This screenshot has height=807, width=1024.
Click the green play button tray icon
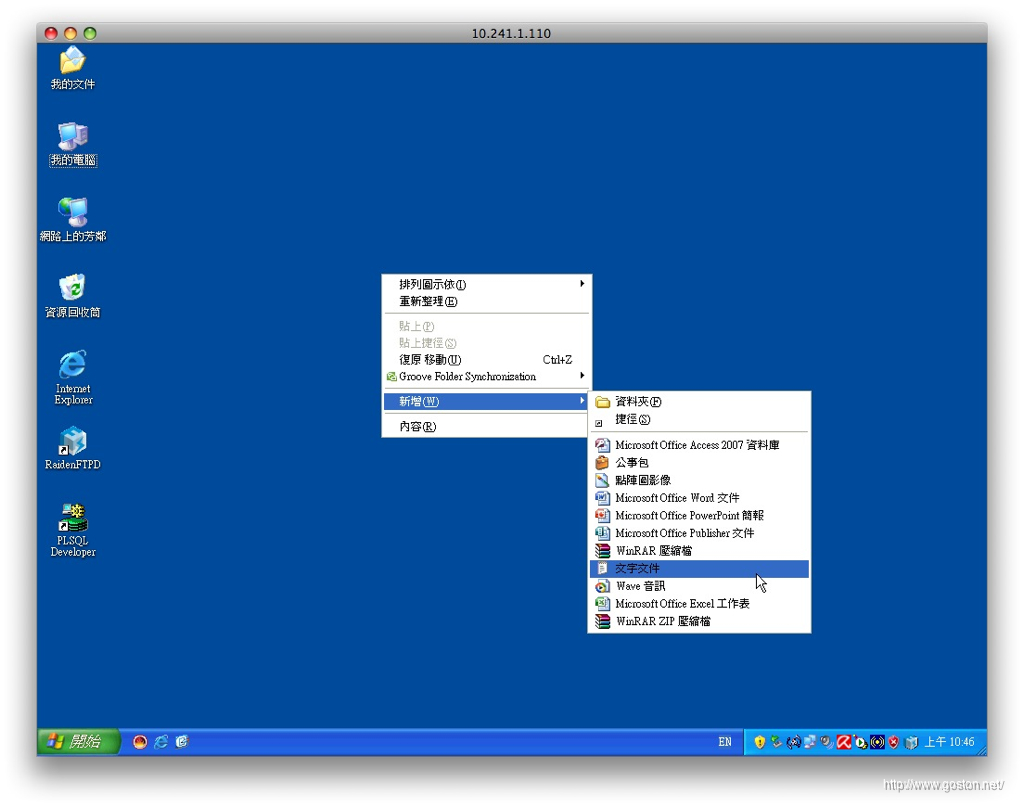[x=861, y=742]
